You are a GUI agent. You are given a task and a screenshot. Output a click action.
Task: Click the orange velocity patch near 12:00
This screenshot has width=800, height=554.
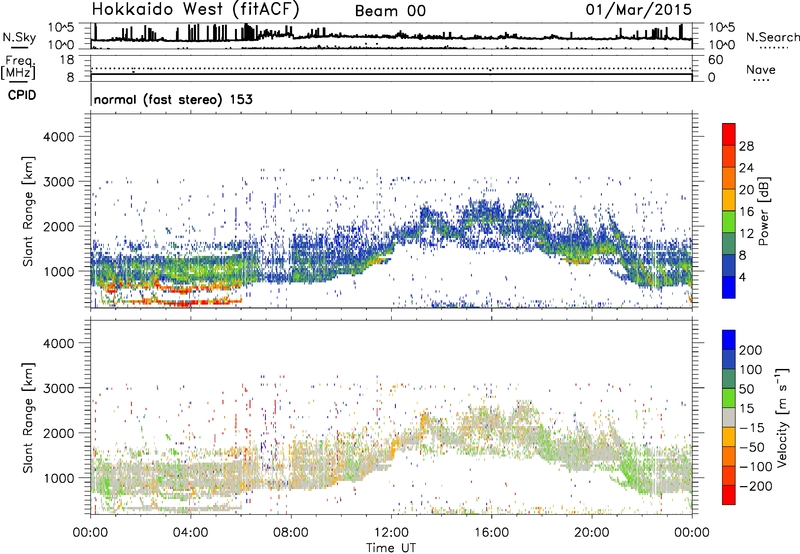pos(394,448)
